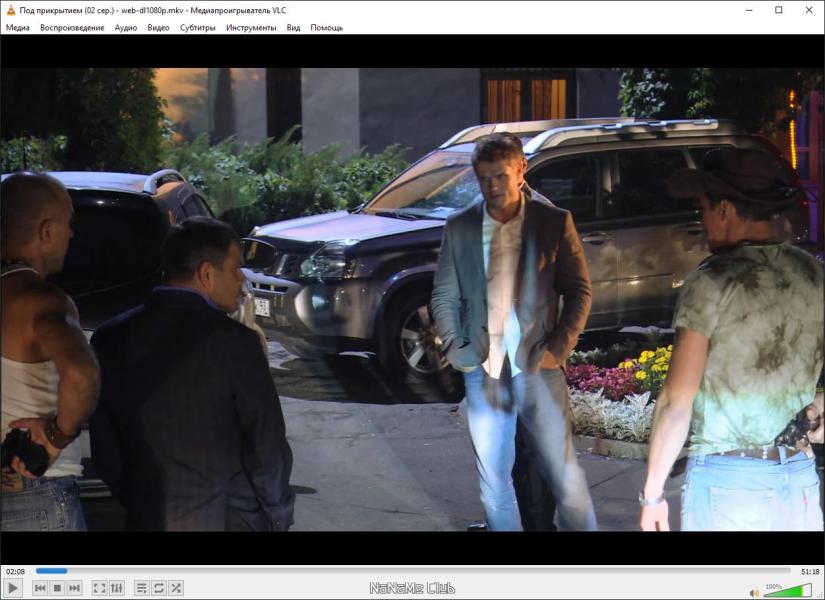Show the playlist view
Image resolution: width=825 pixels, height=600 pixels.
[x=142, y=588]
